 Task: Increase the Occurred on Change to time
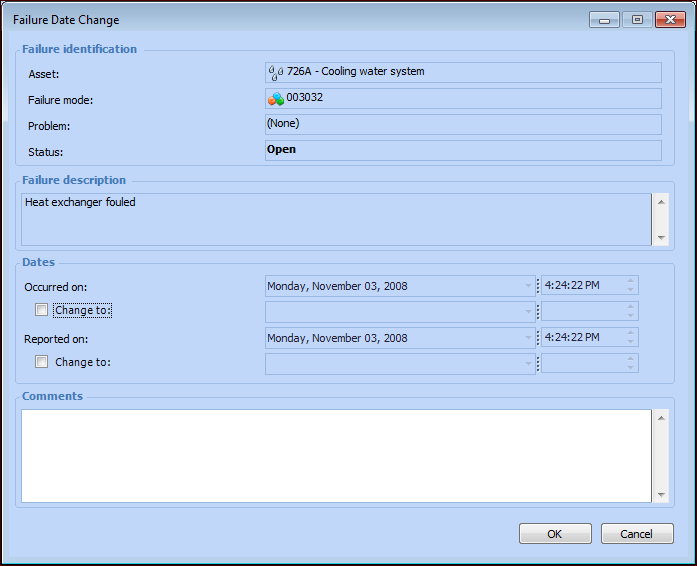pos(630,307)
